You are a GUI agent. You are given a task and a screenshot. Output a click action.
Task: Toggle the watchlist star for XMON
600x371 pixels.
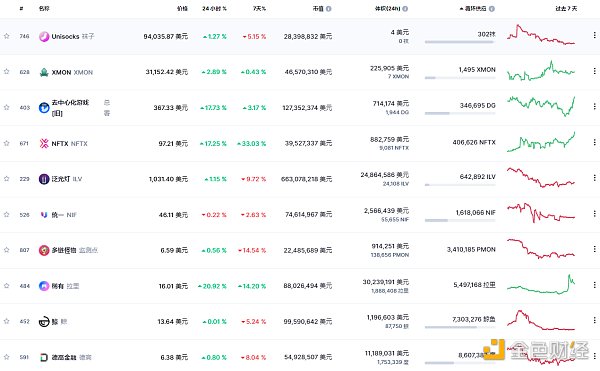7,72
